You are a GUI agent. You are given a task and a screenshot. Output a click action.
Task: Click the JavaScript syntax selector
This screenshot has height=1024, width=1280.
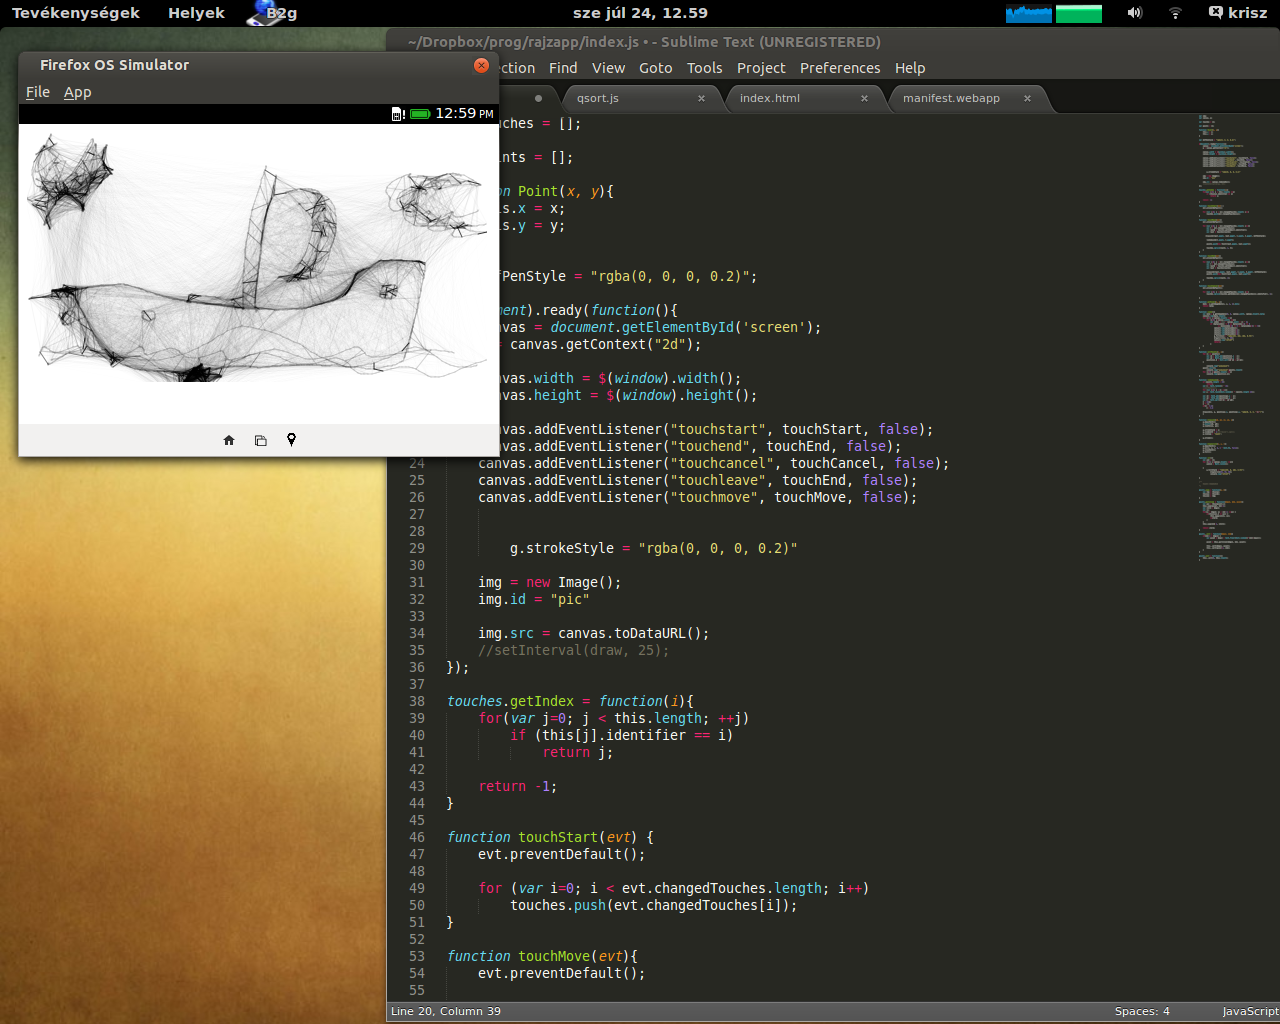tap(1250, 1011)
